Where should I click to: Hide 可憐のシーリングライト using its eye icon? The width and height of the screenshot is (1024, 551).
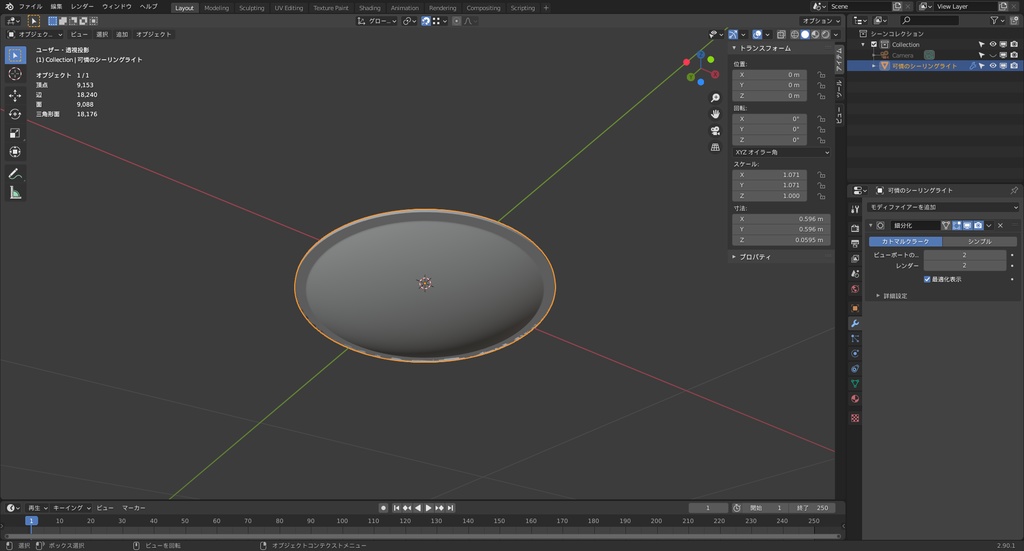point(993,66)
